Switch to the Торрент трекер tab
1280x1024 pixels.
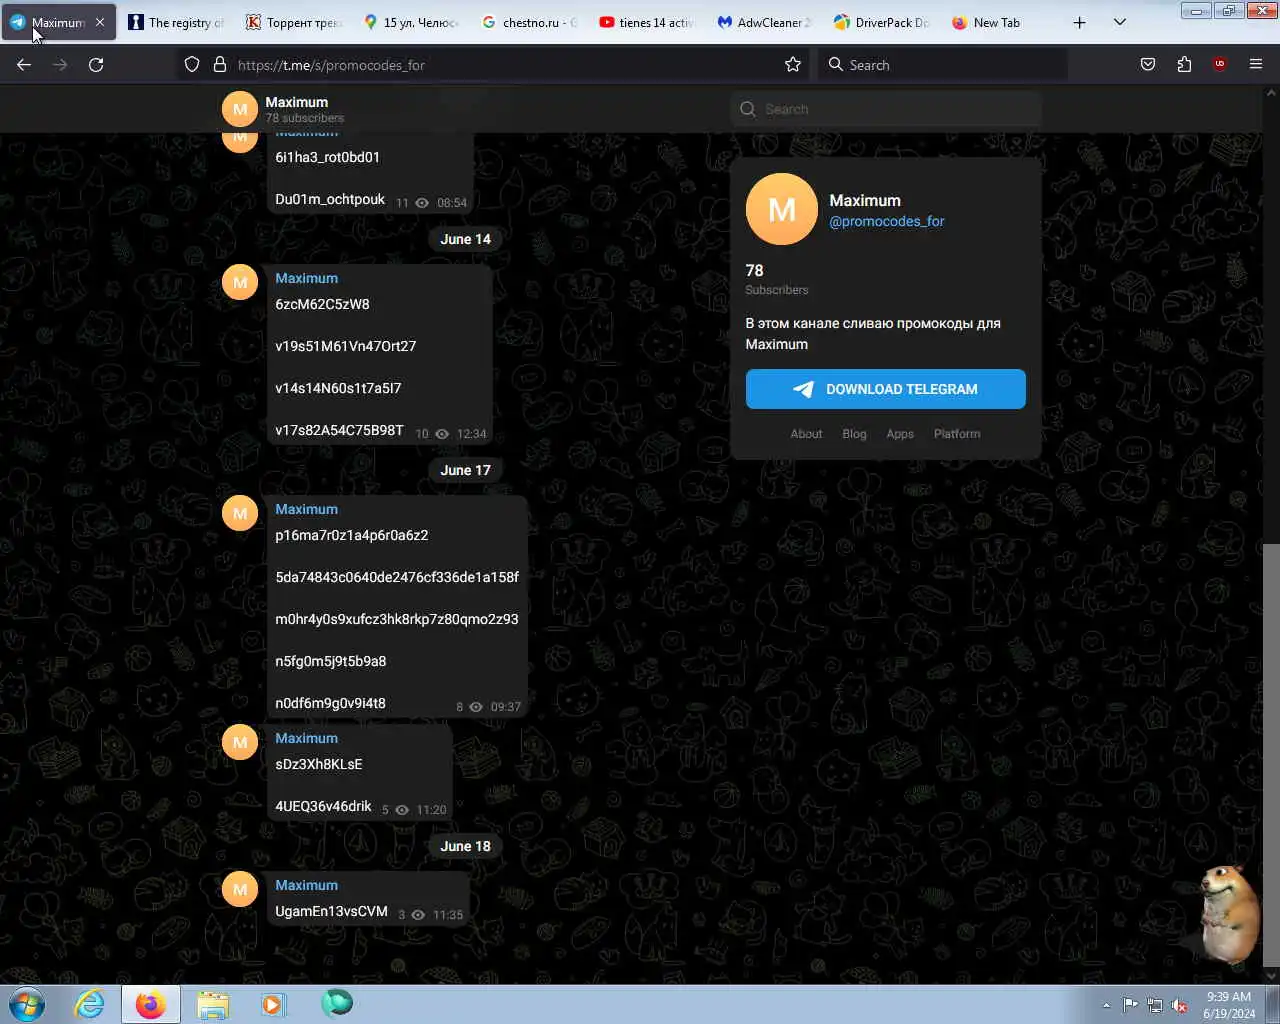pyautogui.click(x=294, y=22)
